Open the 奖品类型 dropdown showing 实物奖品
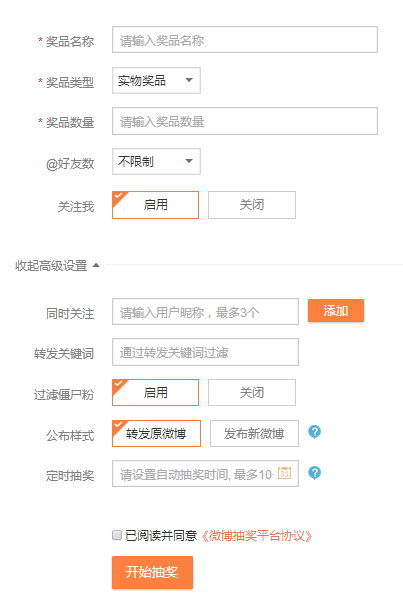 [x=156, y=81]
